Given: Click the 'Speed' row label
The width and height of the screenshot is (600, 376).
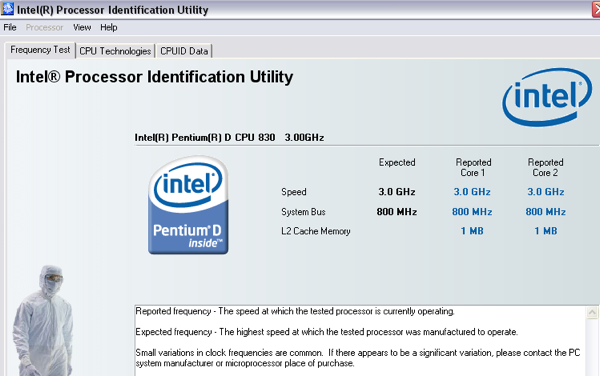Looking at the screenshot, I should click(293, 192).
